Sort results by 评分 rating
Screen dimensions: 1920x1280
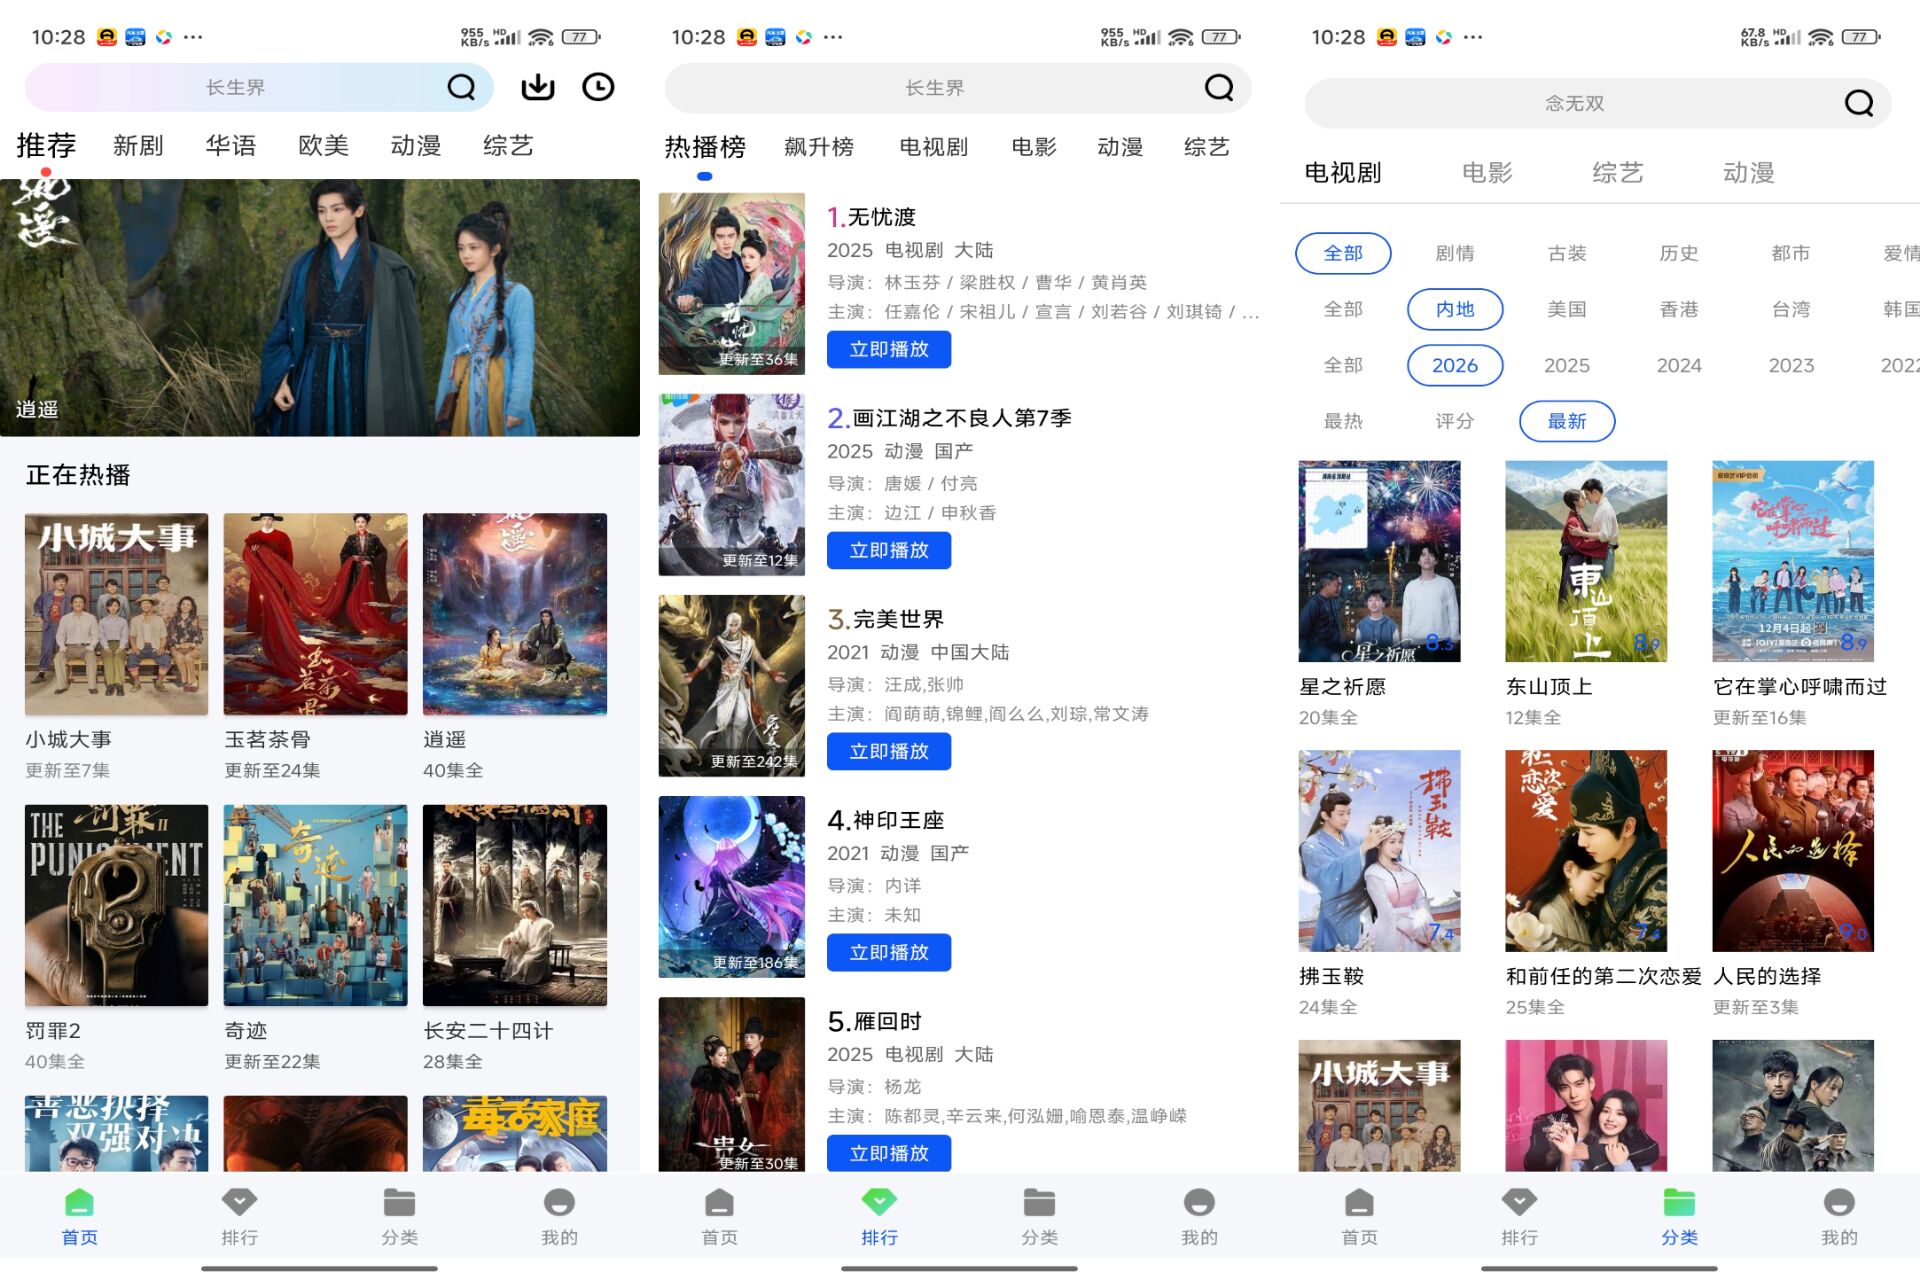click(x=1455, y=421)
